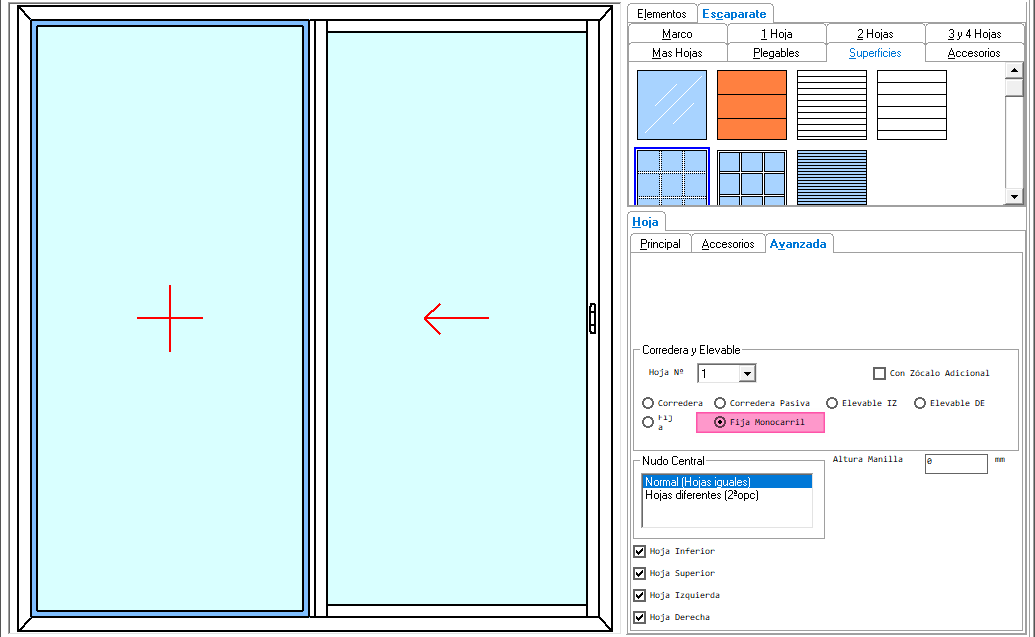Viewport: 1035px width, 637px height.
Task: Choose the dense blue louver surface icon
Action: tap(832, 178)
